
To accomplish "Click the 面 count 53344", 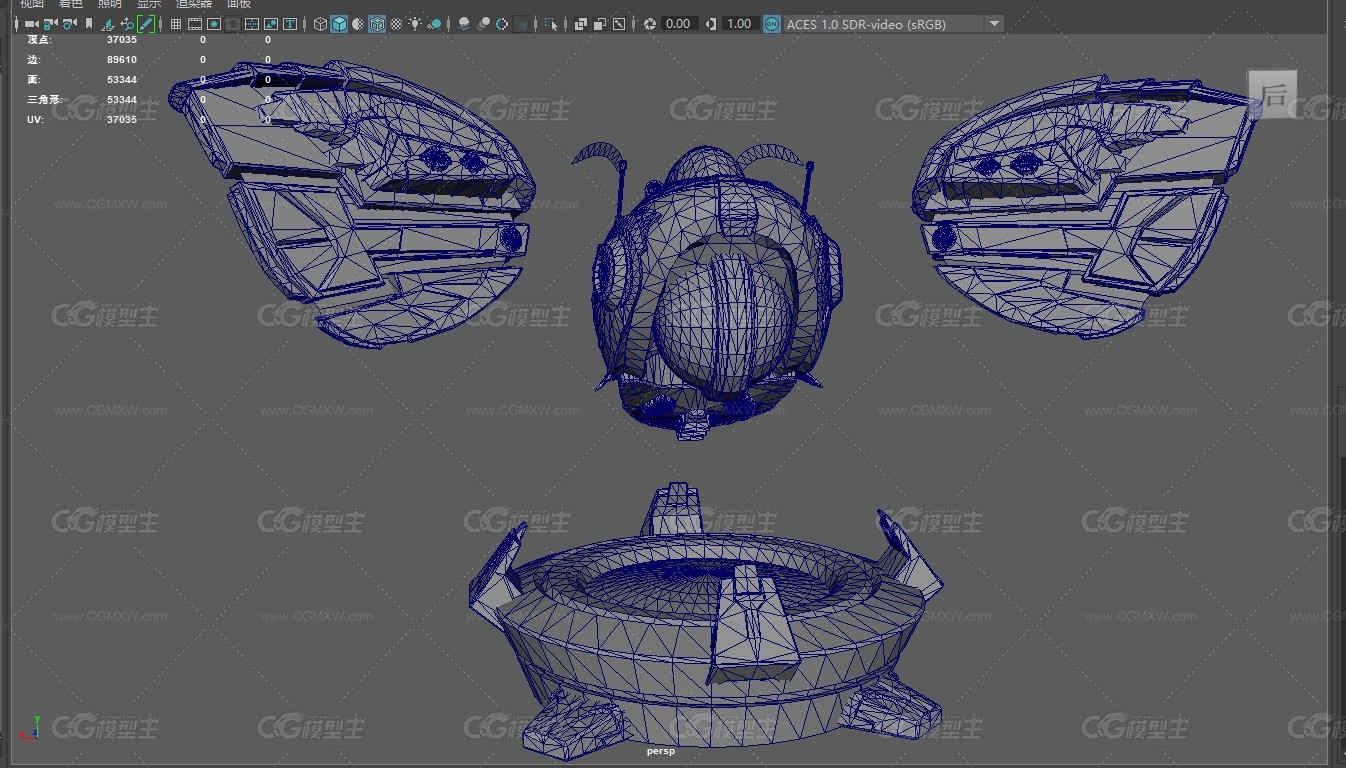I will [121, 80].
